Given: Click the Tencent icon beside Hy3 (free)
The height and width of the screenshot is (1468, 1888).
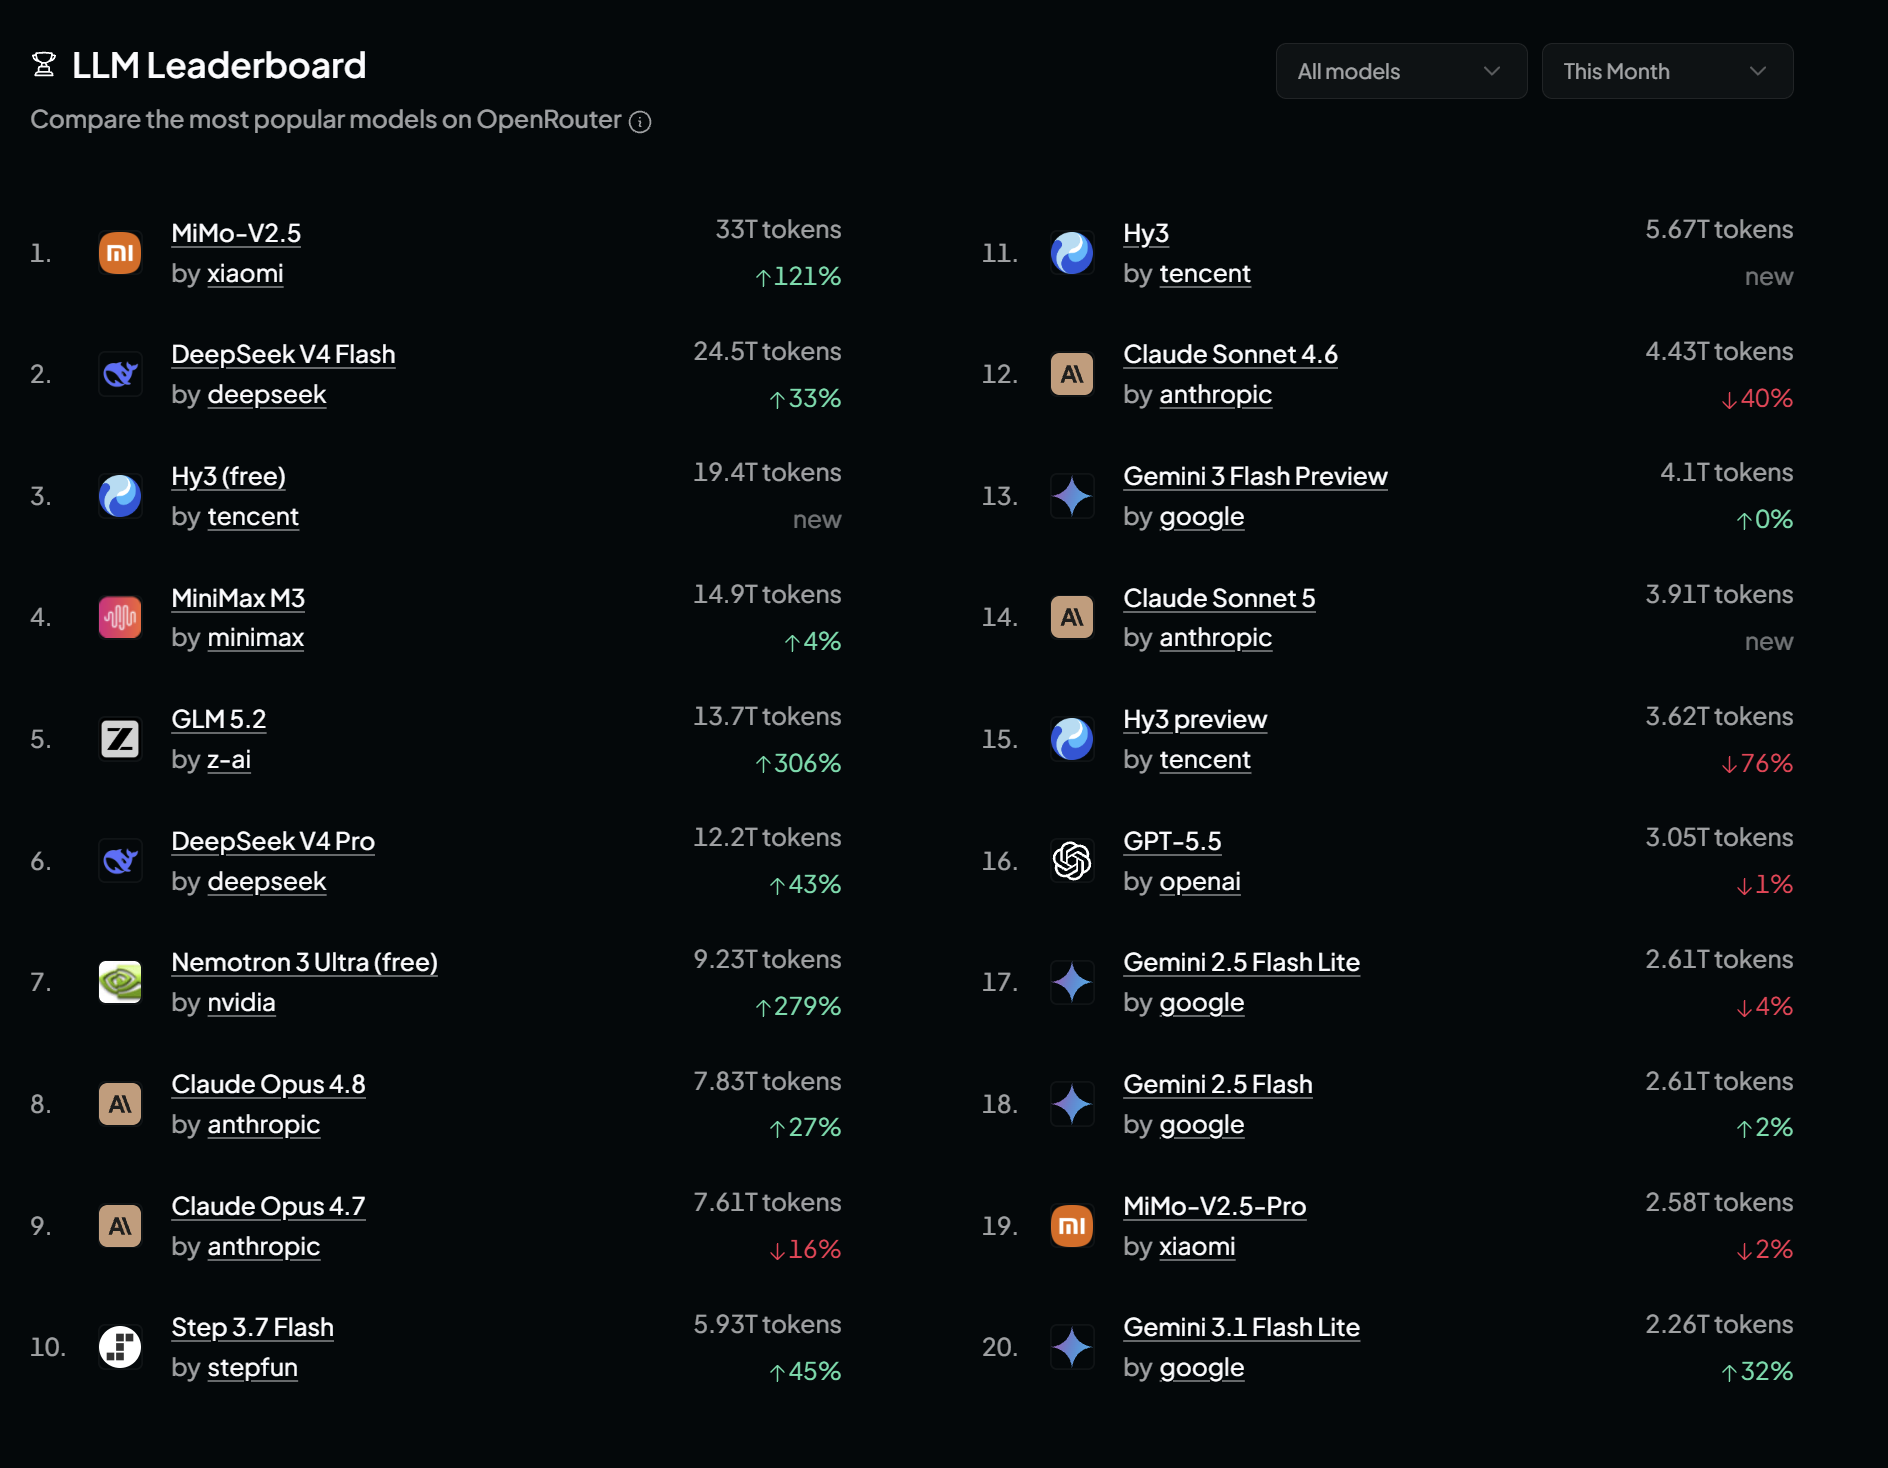Looking at the screenshot, I should click(x=120, y=496).
